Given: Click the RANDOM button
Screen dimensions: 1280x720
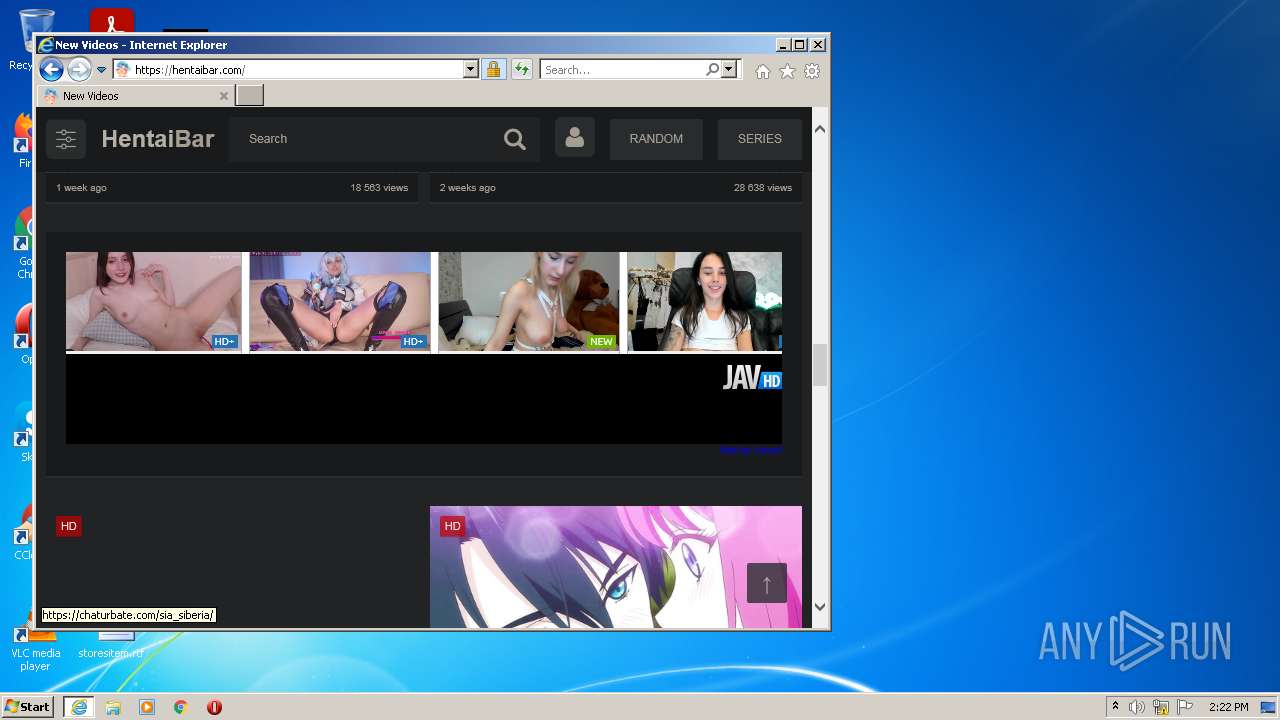Looking at the screenshot, I should [x=656, y=139].
